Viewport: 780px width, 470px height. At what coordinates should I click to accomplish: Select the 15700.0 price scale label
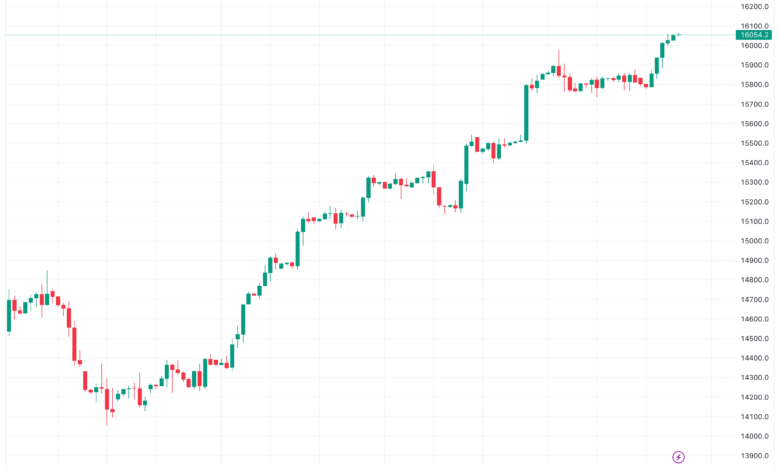755,104
